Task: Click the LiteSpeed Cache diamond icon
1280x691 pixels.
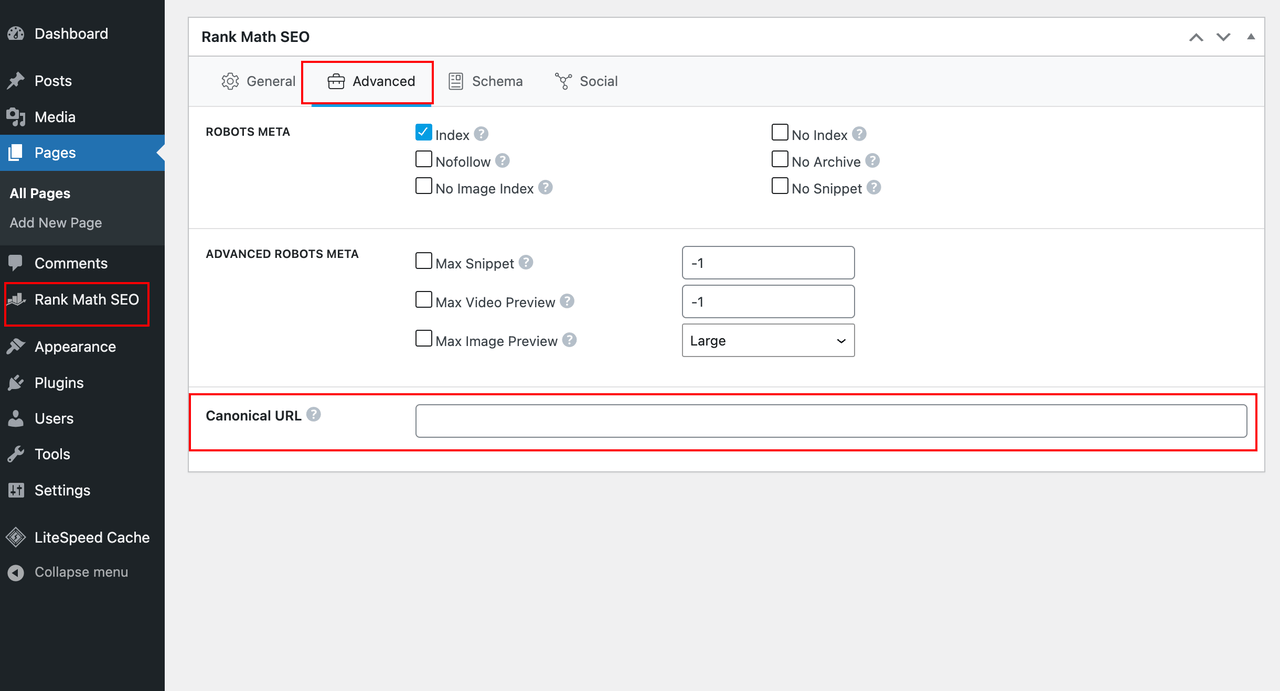Action: 15,537
